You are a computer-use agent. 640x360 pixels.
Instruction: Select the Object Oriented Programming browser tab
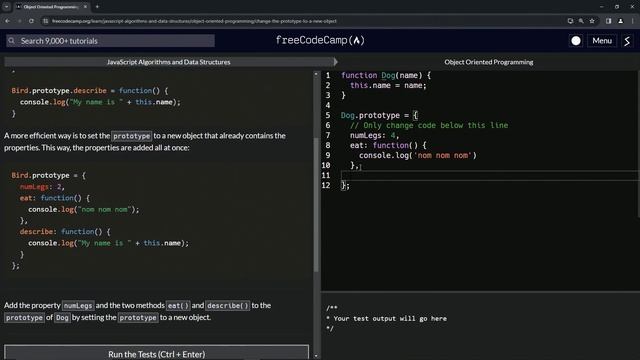[x=52, y=7]
